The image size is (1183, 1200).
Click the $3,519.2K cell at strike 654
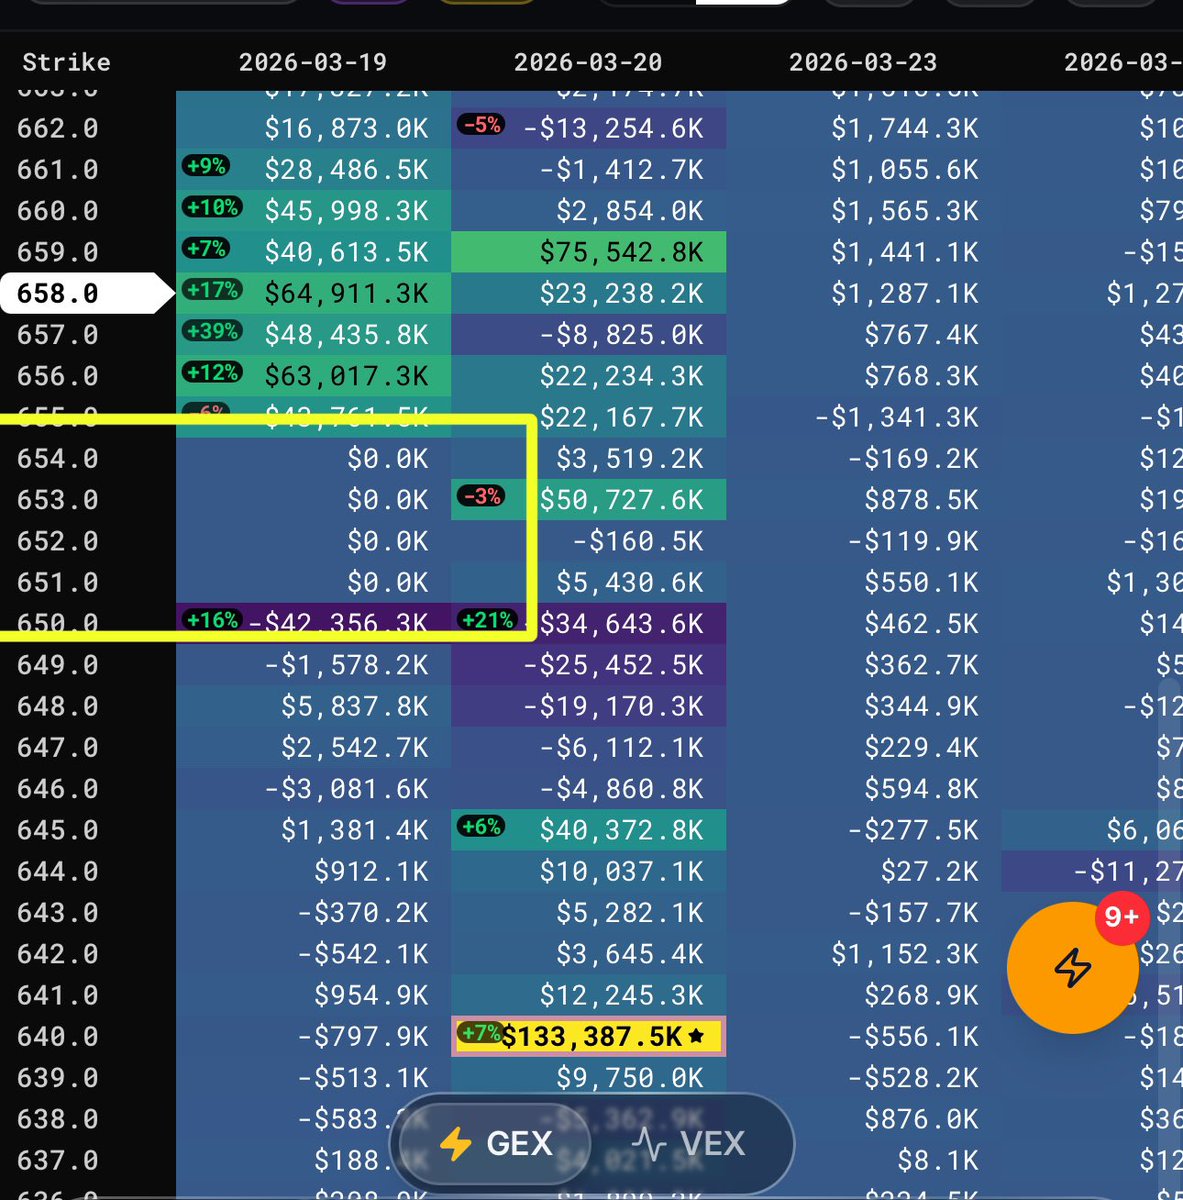(x=589, y=458)
